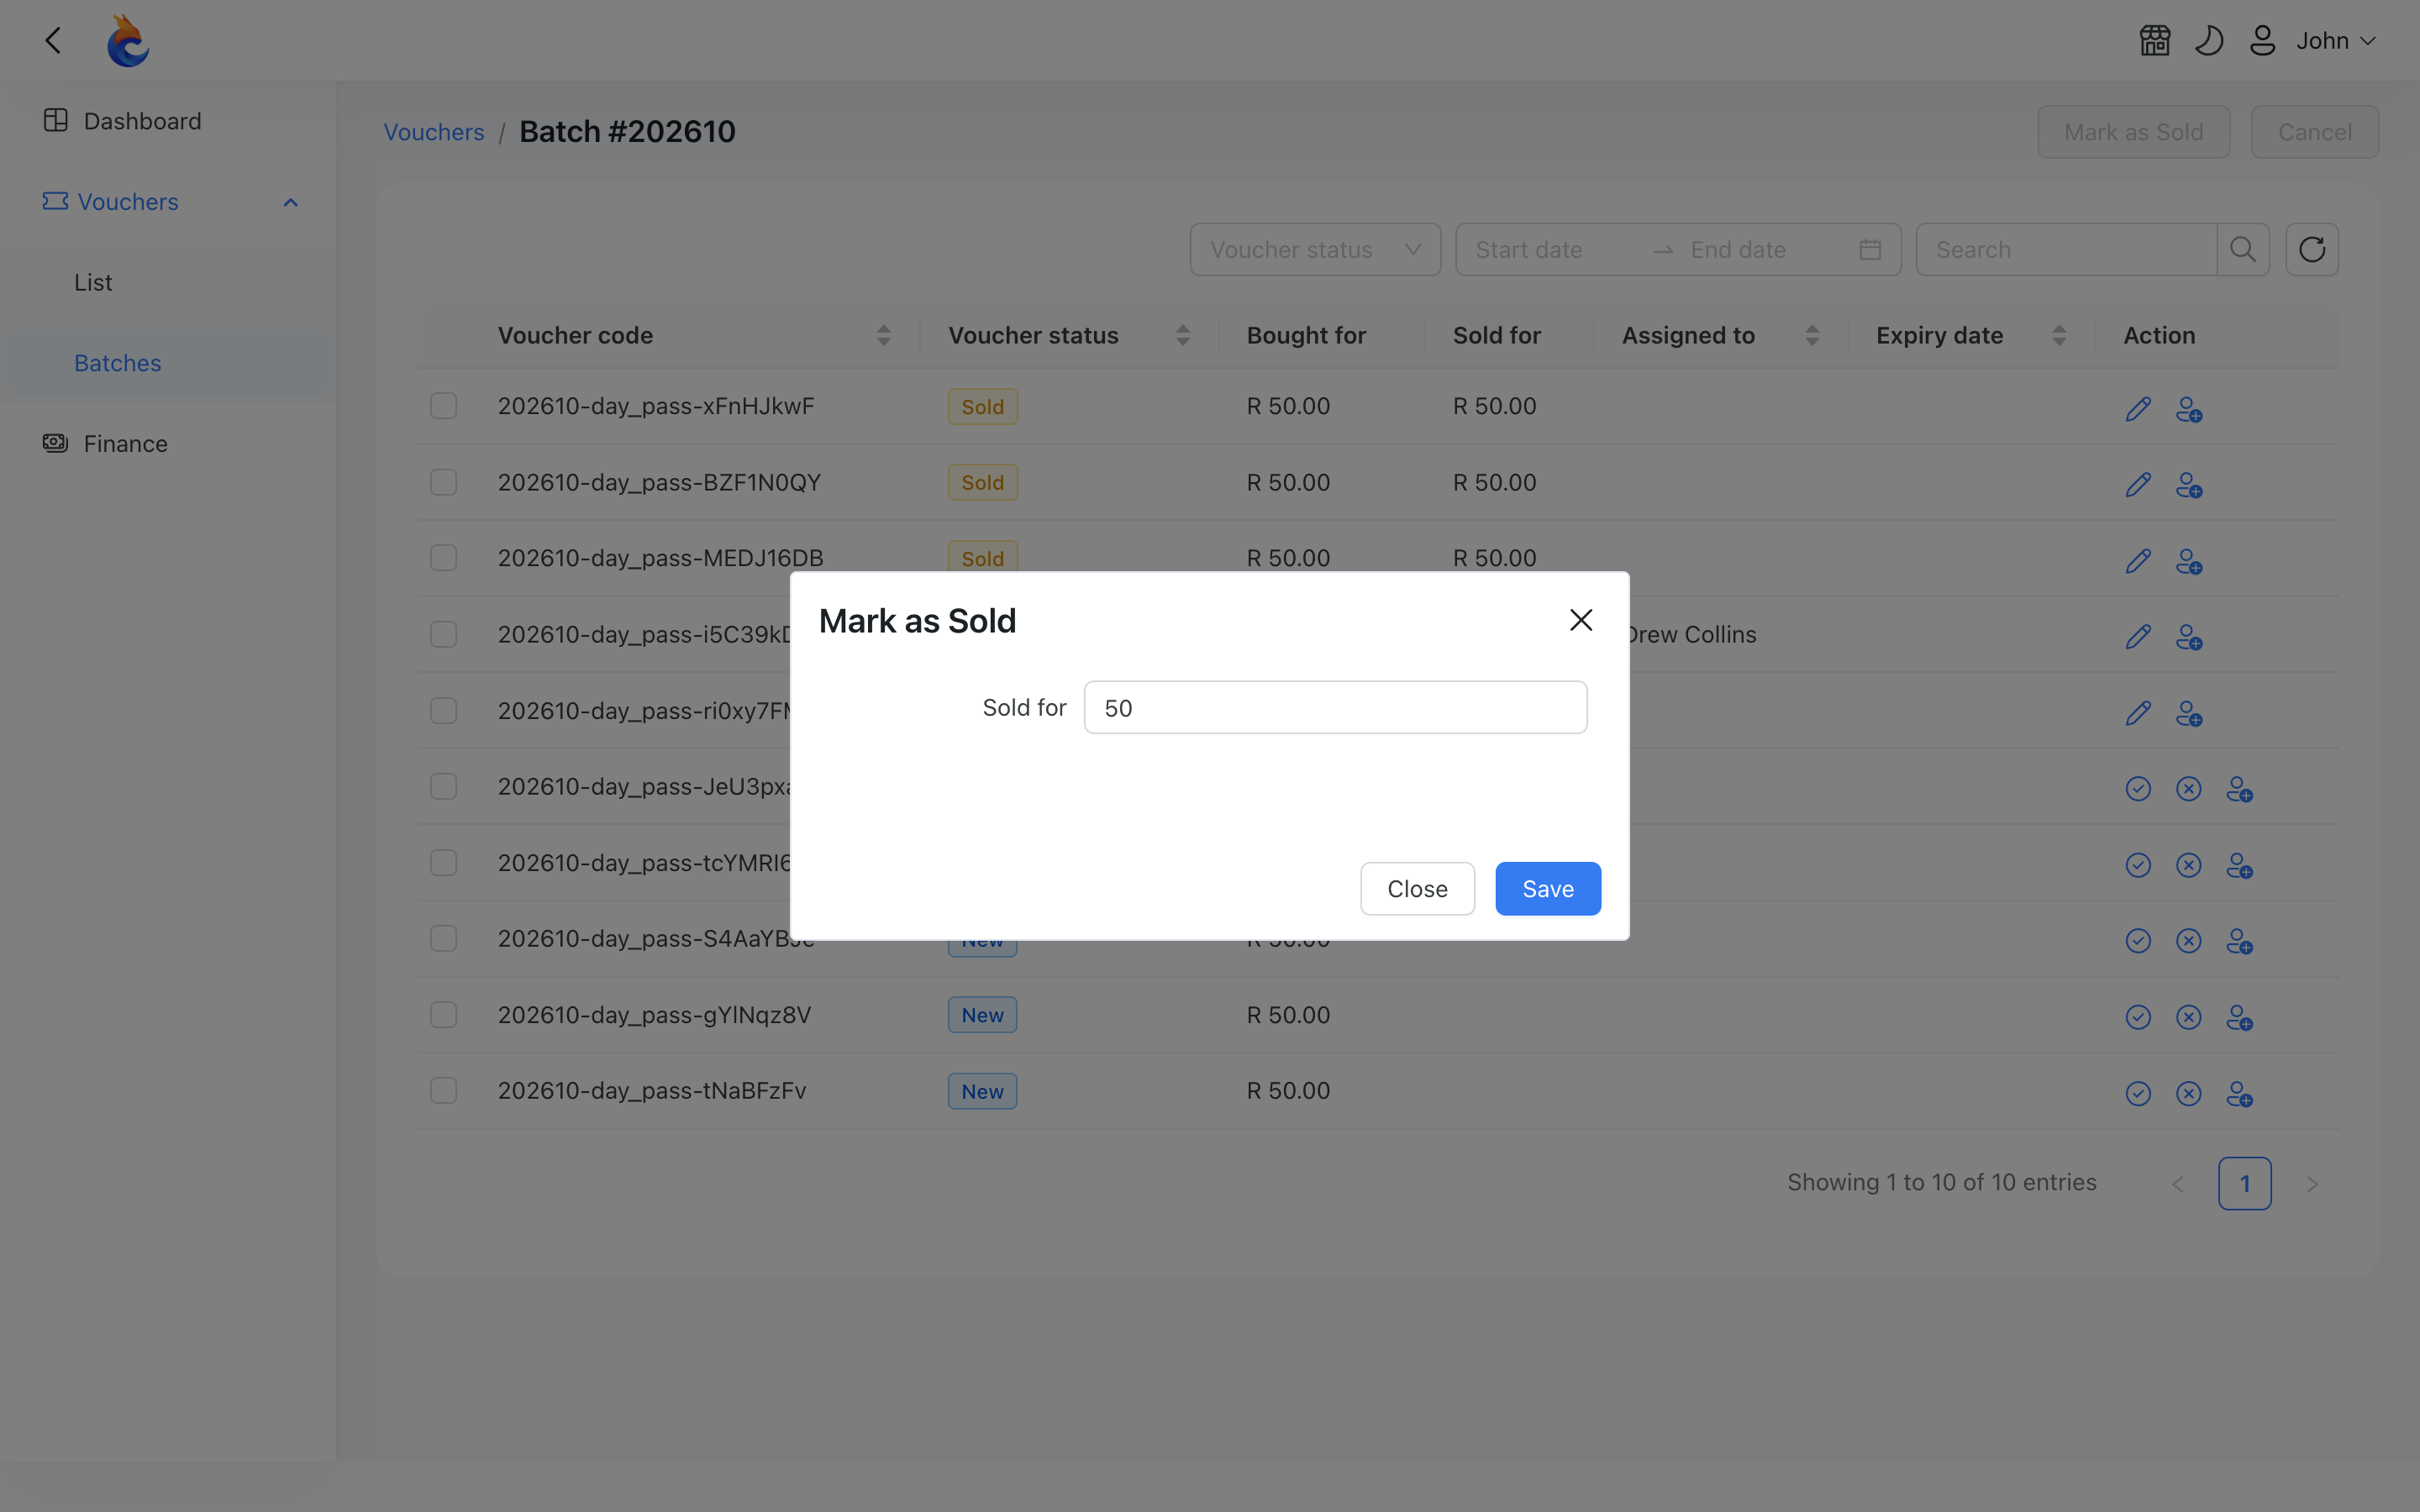Select checkbox for voucher S4AaYB row

[x=444, y=938]
